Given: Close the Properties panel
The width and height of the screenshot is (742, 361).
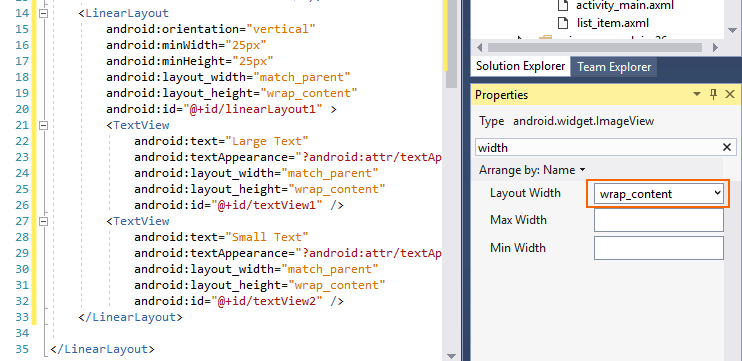Looking at the screenshot, I should click(x=730, y=94).
